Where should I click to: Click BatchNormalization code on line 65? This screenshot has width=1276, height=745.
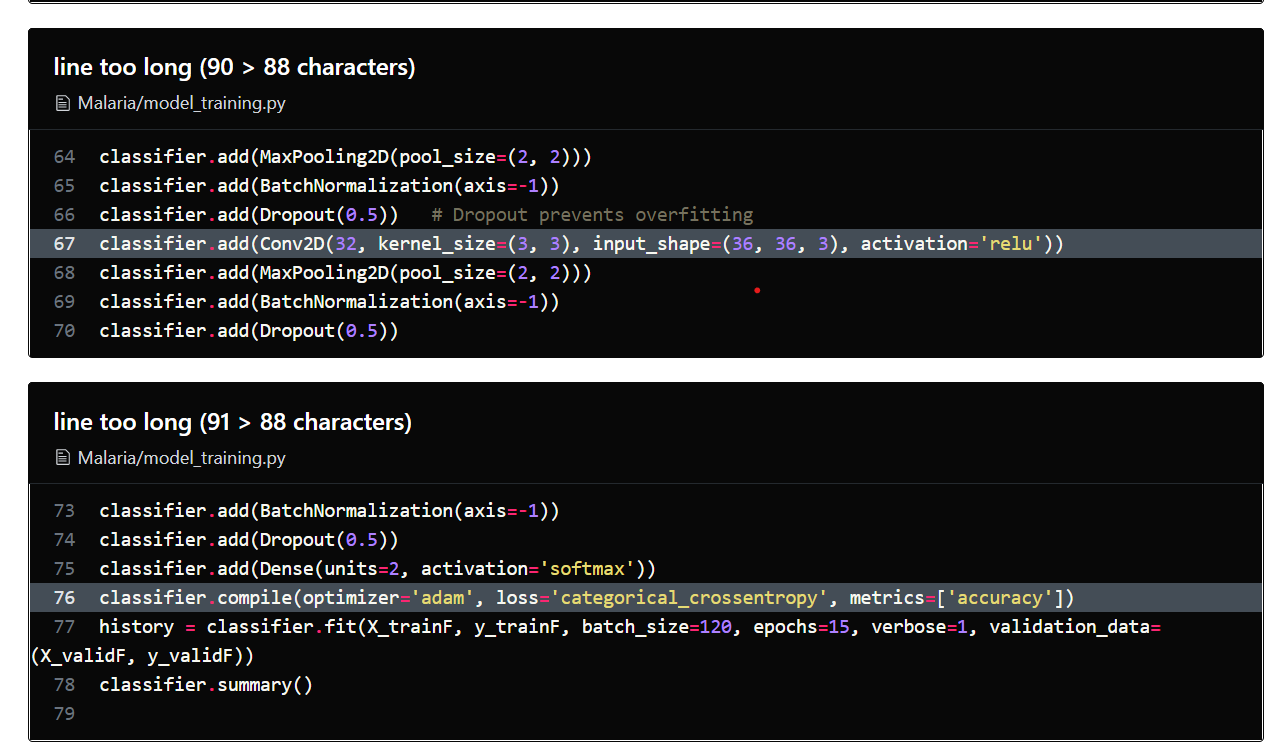[329, 186]
